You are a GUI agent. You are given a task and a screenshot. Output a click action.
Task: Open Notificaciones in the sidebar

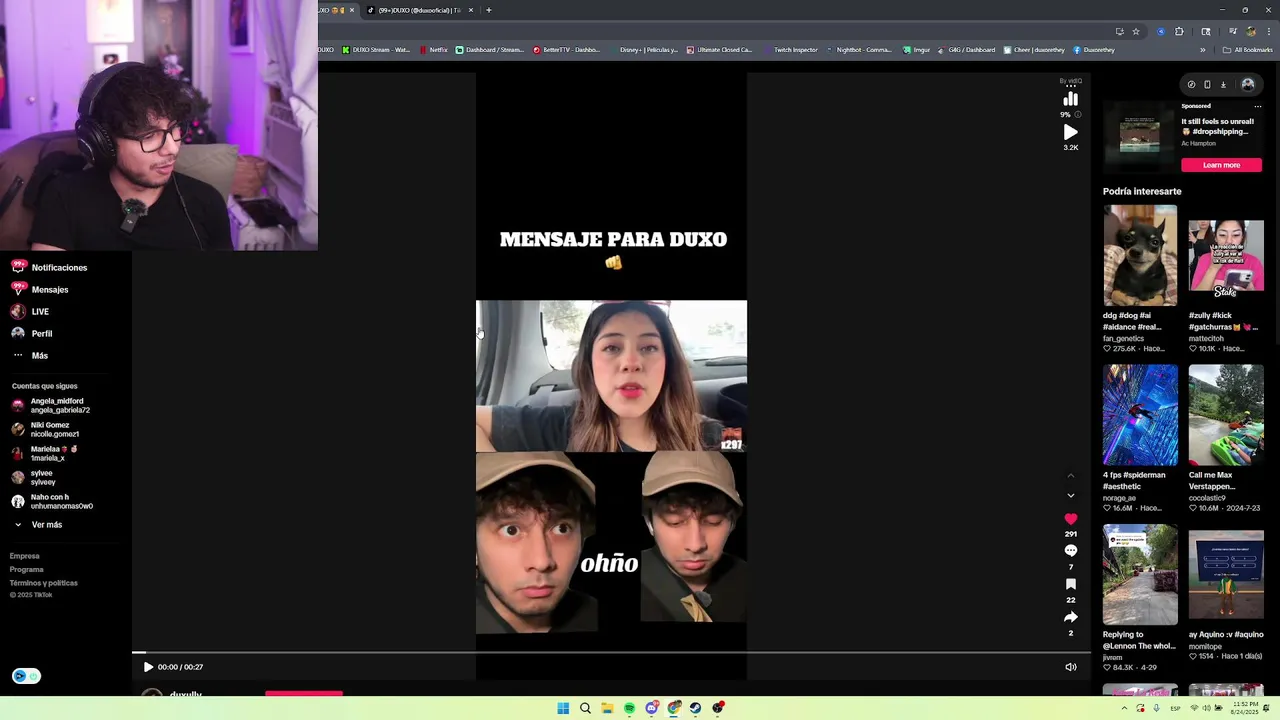coord(49,268)
